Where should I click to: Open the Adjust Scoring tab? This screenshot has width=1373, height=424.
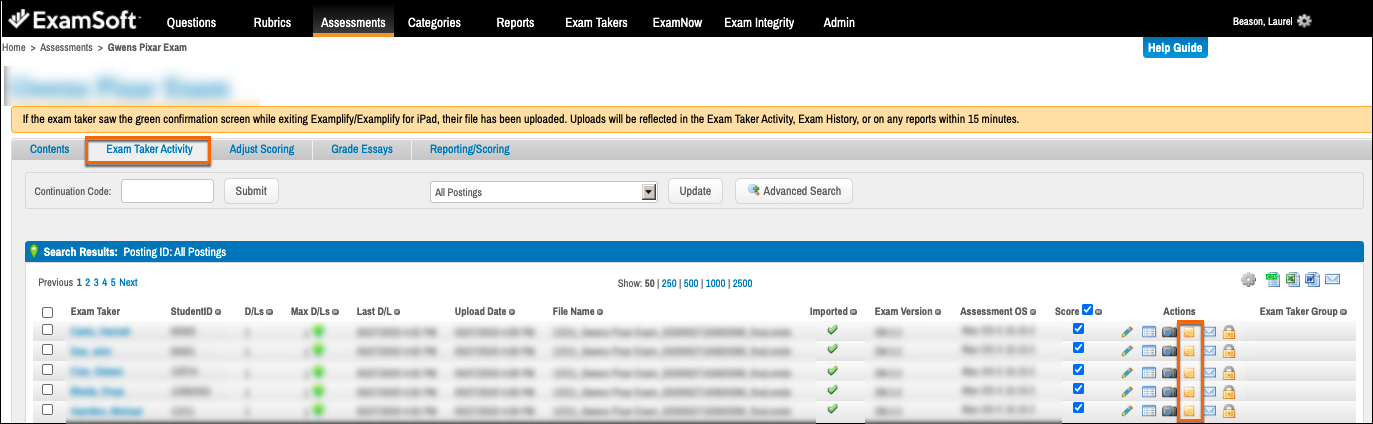tap(262, 150)
